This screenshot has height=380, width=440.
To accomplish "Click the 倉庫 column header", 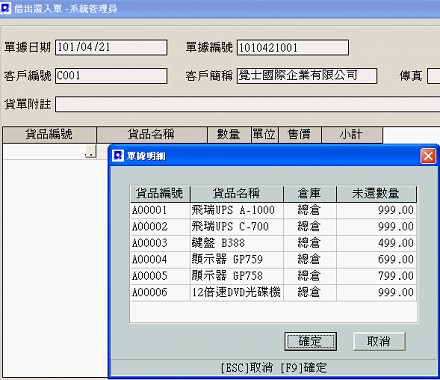I will [x=310, y=194].
